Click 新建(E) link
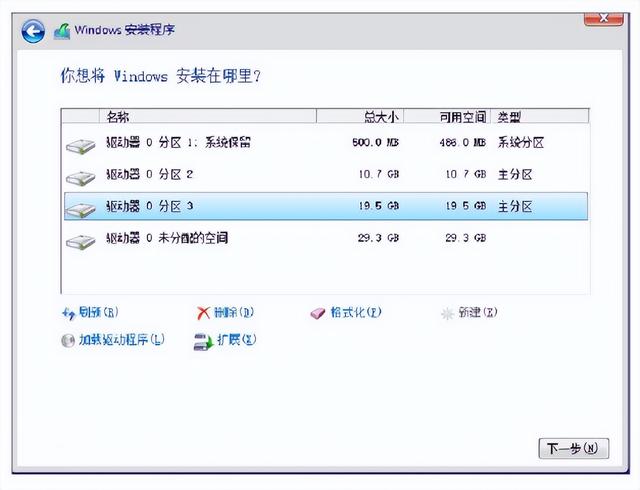 coord(478,312)
